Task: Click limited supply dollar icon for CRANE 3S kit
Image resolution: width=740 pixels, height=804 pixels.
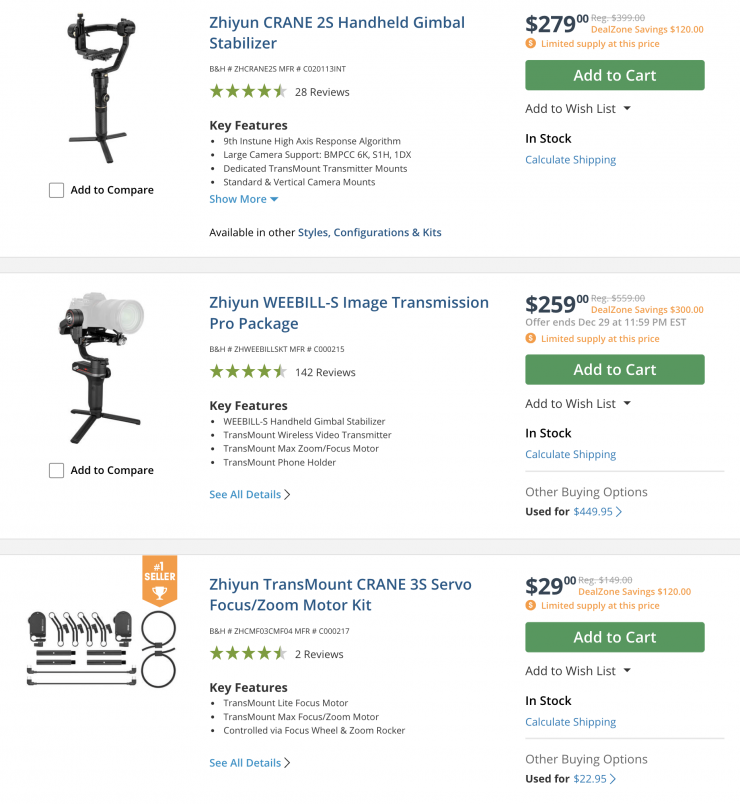Action: pyautogui.click(x=531, y=606)
